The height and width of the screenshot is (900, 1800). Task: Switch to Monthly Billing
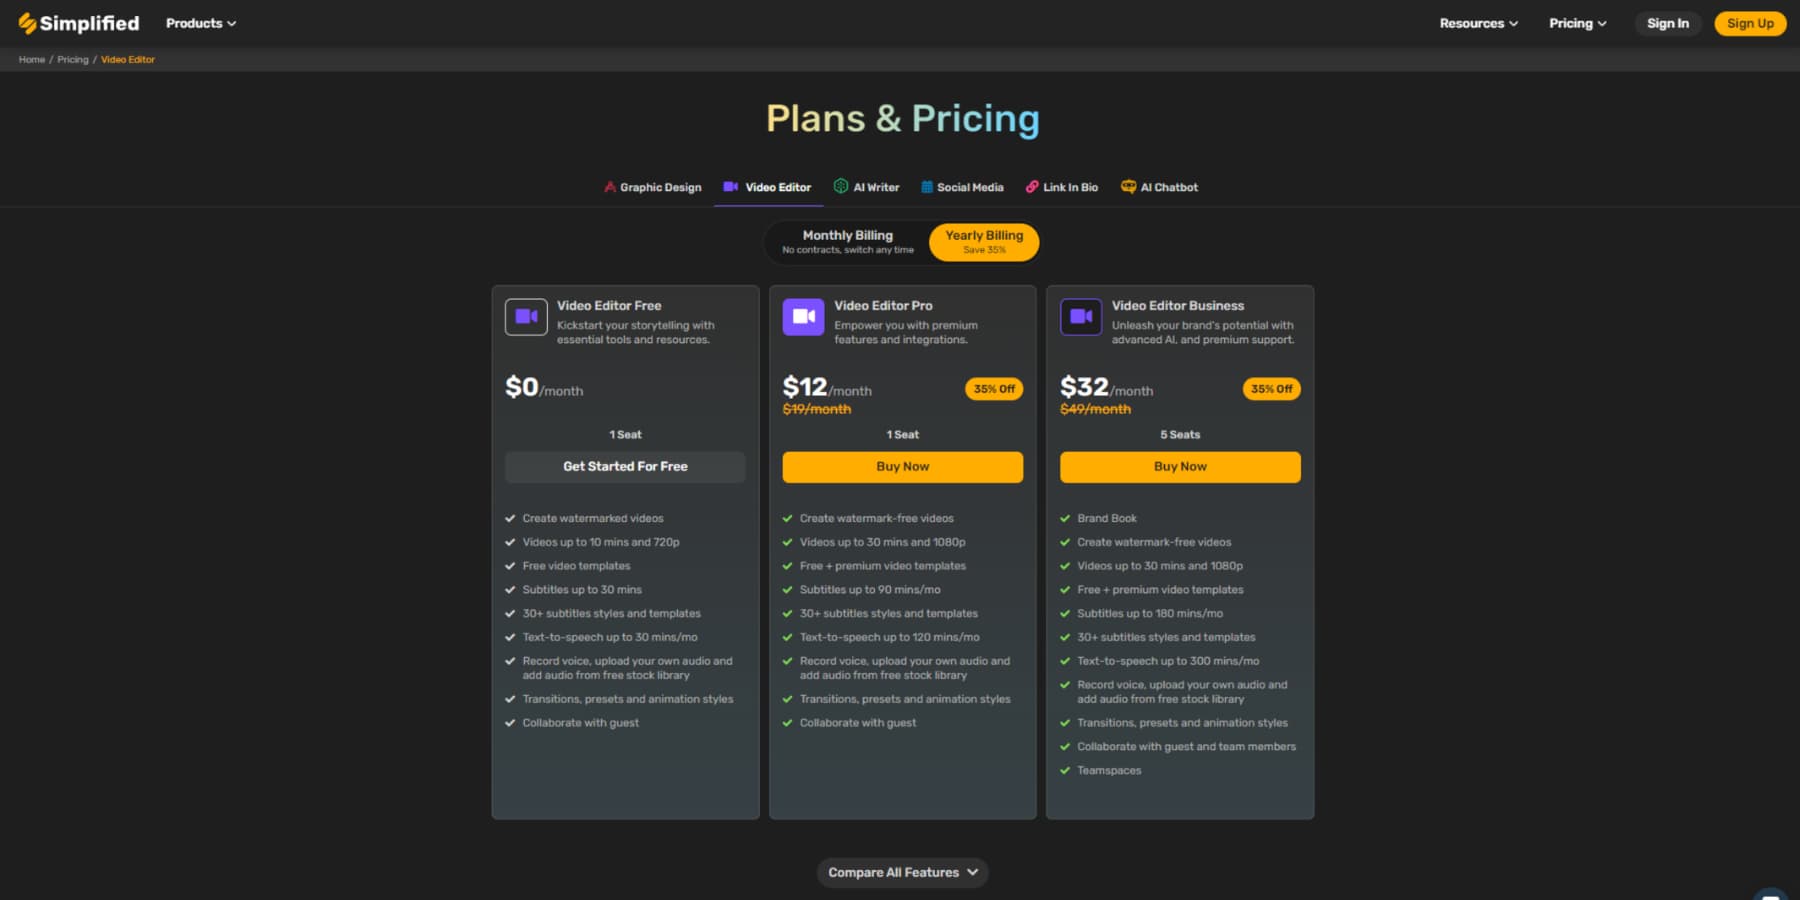847,241
